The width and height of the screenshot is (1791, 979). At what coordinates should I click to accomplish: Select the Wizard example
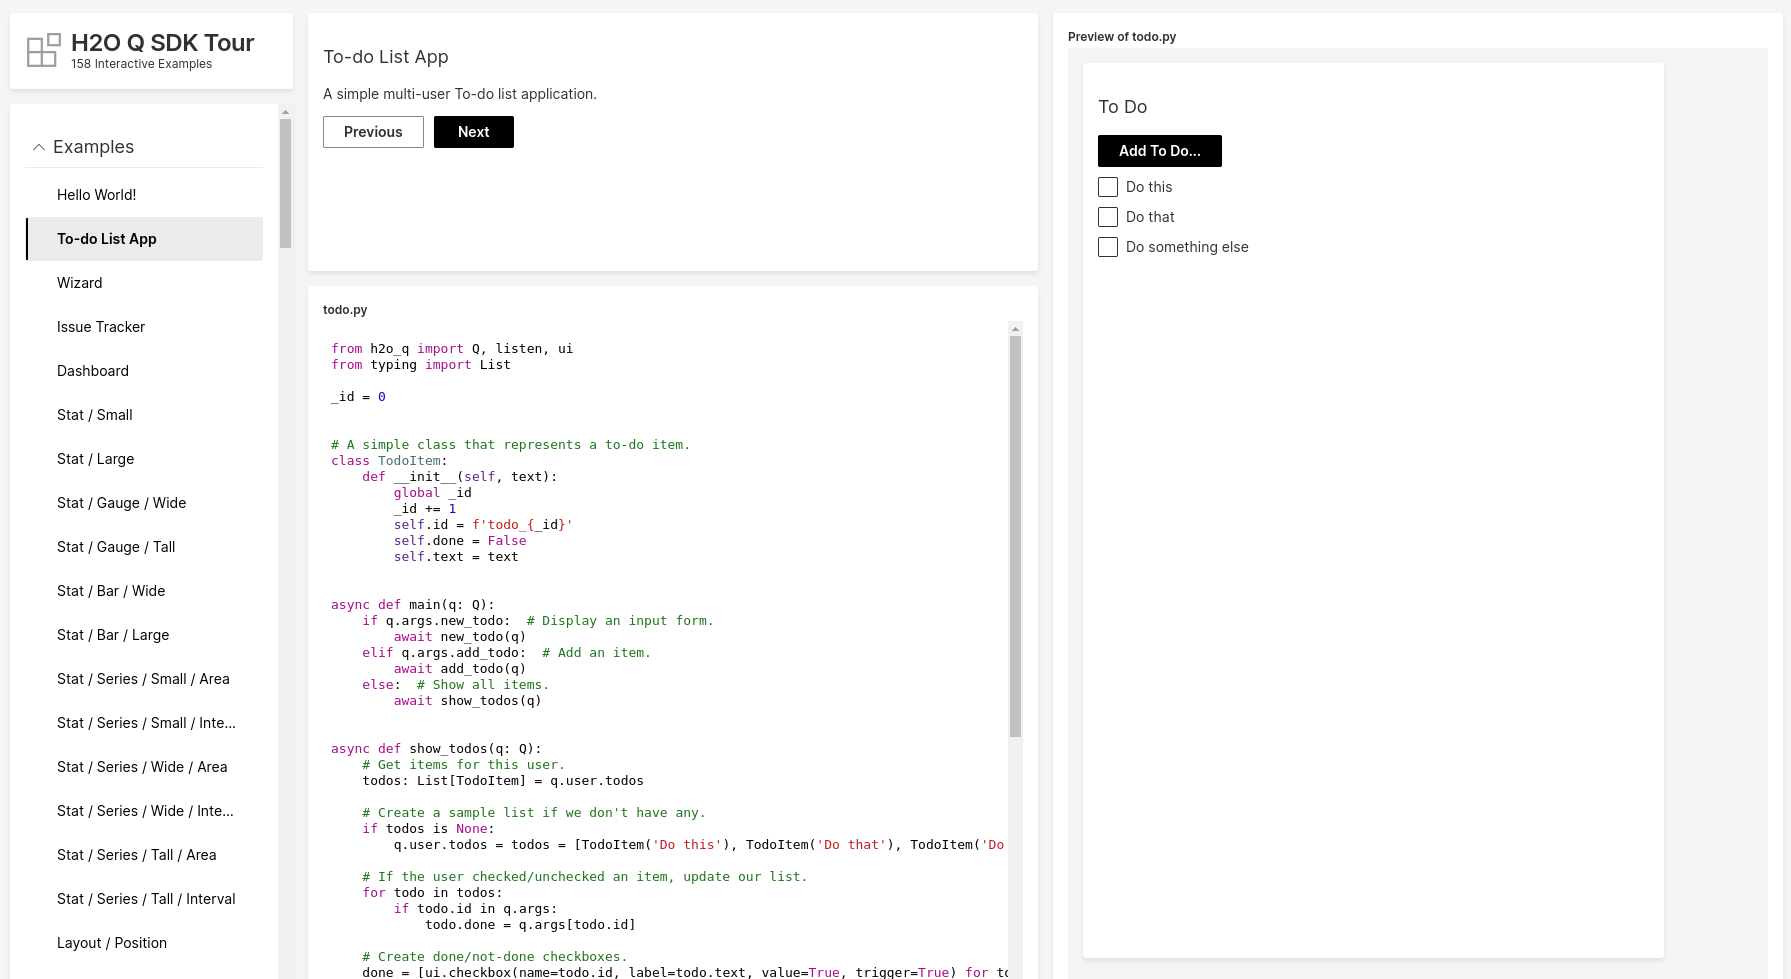pyautogui.click(x=80, y=283)
